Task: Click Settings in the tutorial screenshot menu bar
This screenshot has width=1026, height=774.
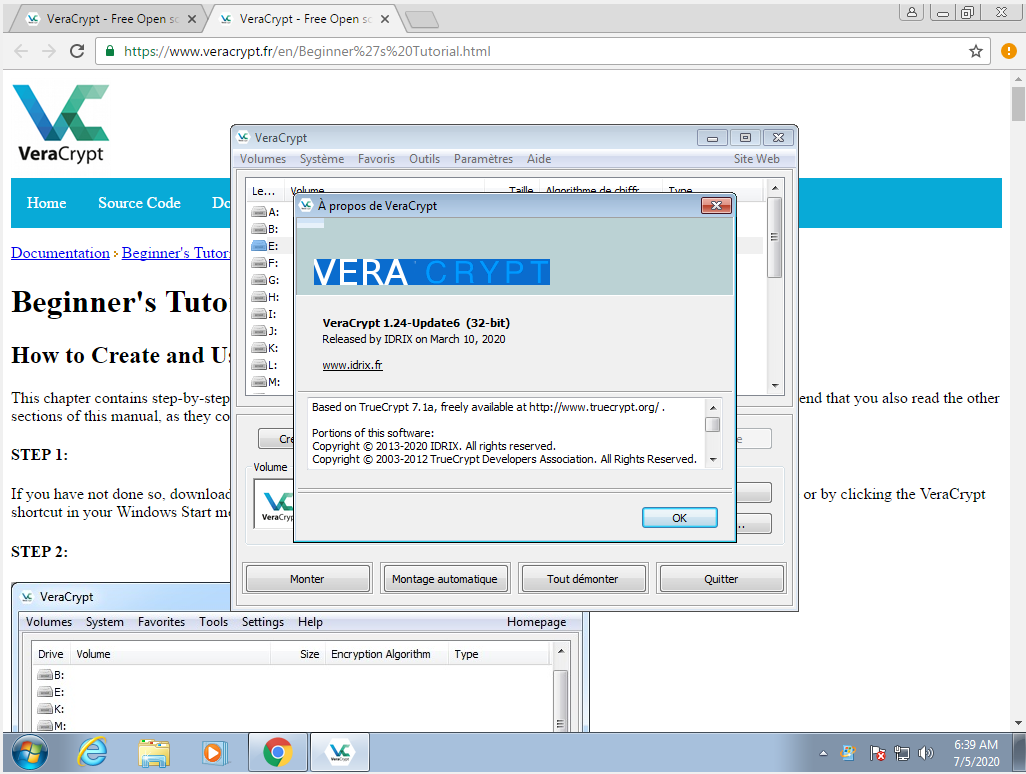Action: coord(262,622)
